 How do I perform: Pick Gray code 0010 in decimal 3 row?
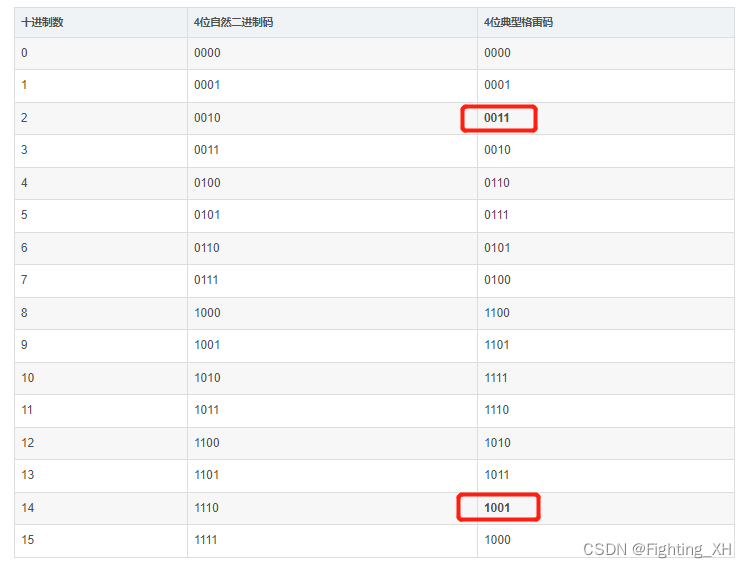(497, 150)
